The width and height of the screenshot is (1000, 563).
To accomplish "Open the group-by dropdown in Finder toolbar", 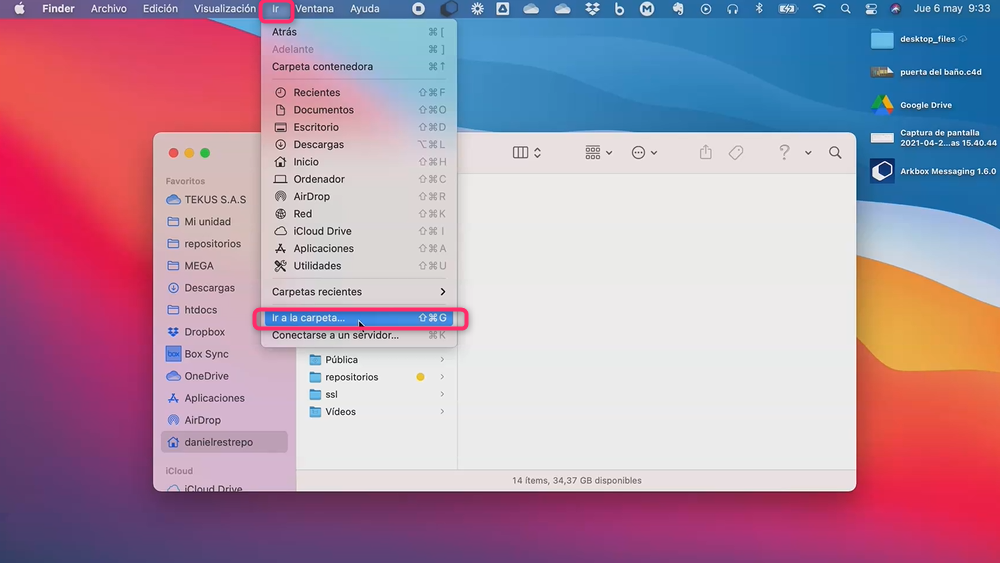I will click(598, 153).
